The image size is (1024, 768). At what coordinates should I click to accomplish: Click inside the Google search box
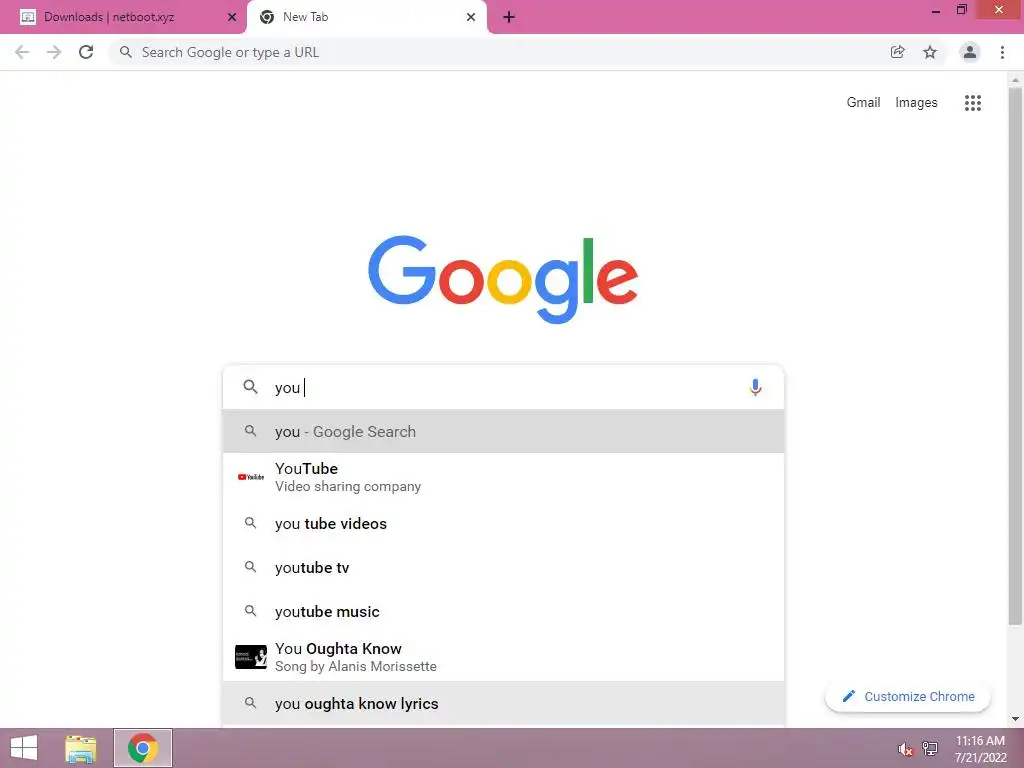(503, 387)
